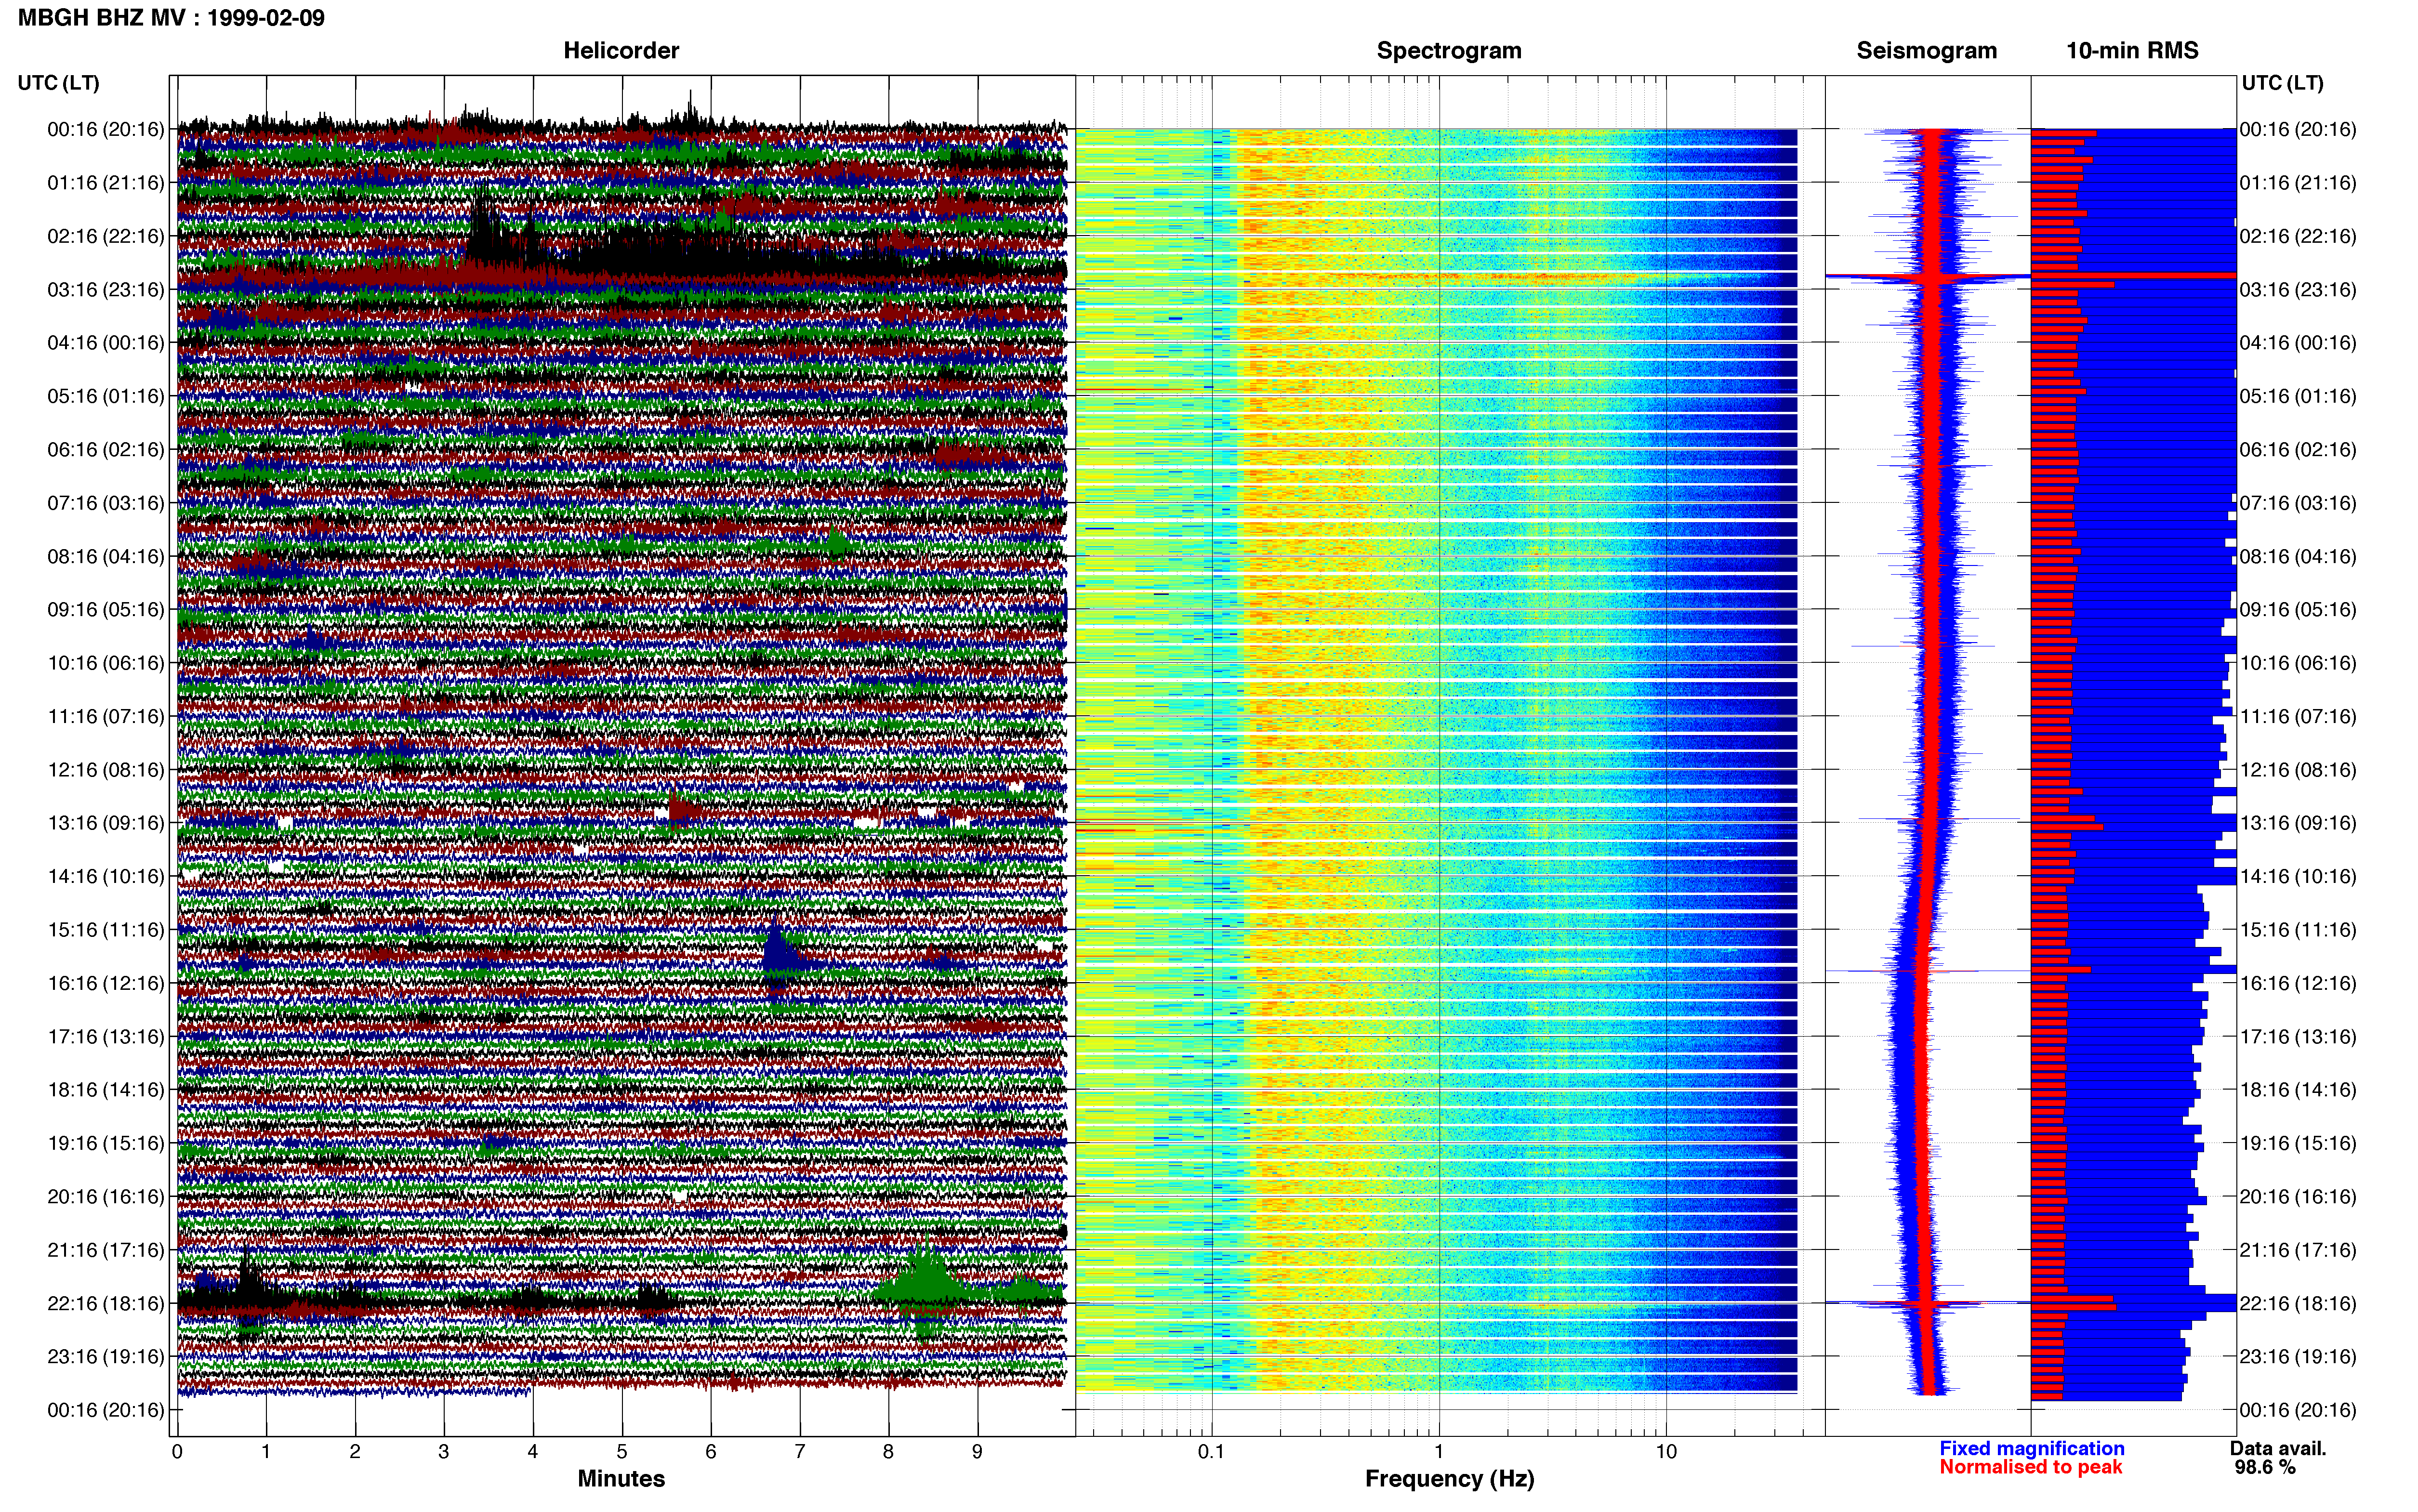The height and width of the screenshot is (1512, 2418).
Task: Select right axis time label '19:16 (15:16)'
Action: (x=2298, y=1143)
